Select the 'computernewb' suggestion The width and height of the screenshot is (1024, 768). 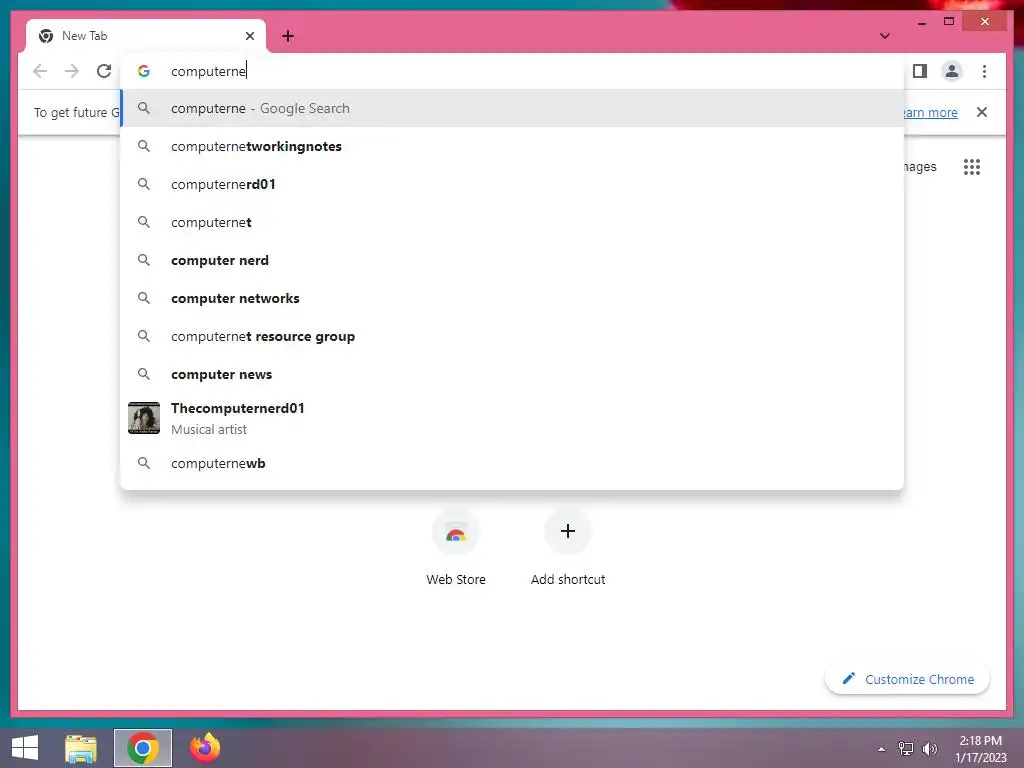click(x=512, y=463)
